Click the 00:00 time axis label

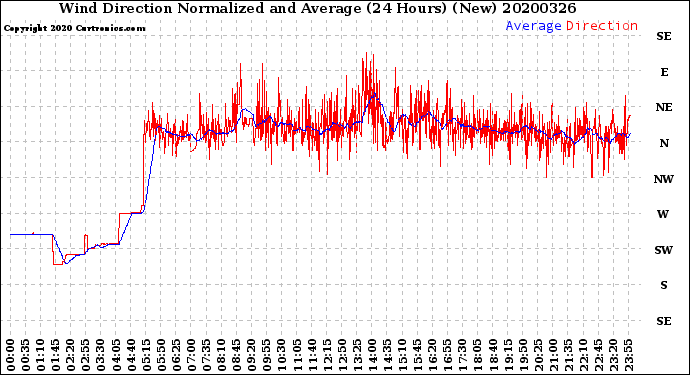(x=10, y=355)
